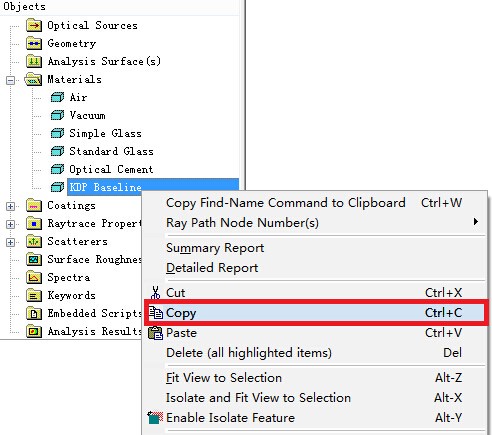Expand the Raytrace Properties node
Screen dimensions: 492x435
[11, 224]
